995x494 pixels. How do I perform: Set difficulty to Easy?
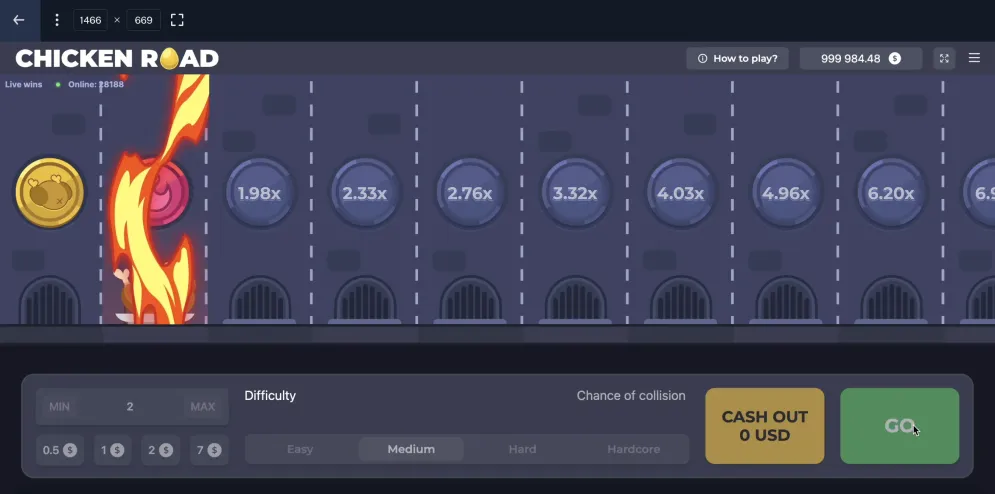point(300,449)
